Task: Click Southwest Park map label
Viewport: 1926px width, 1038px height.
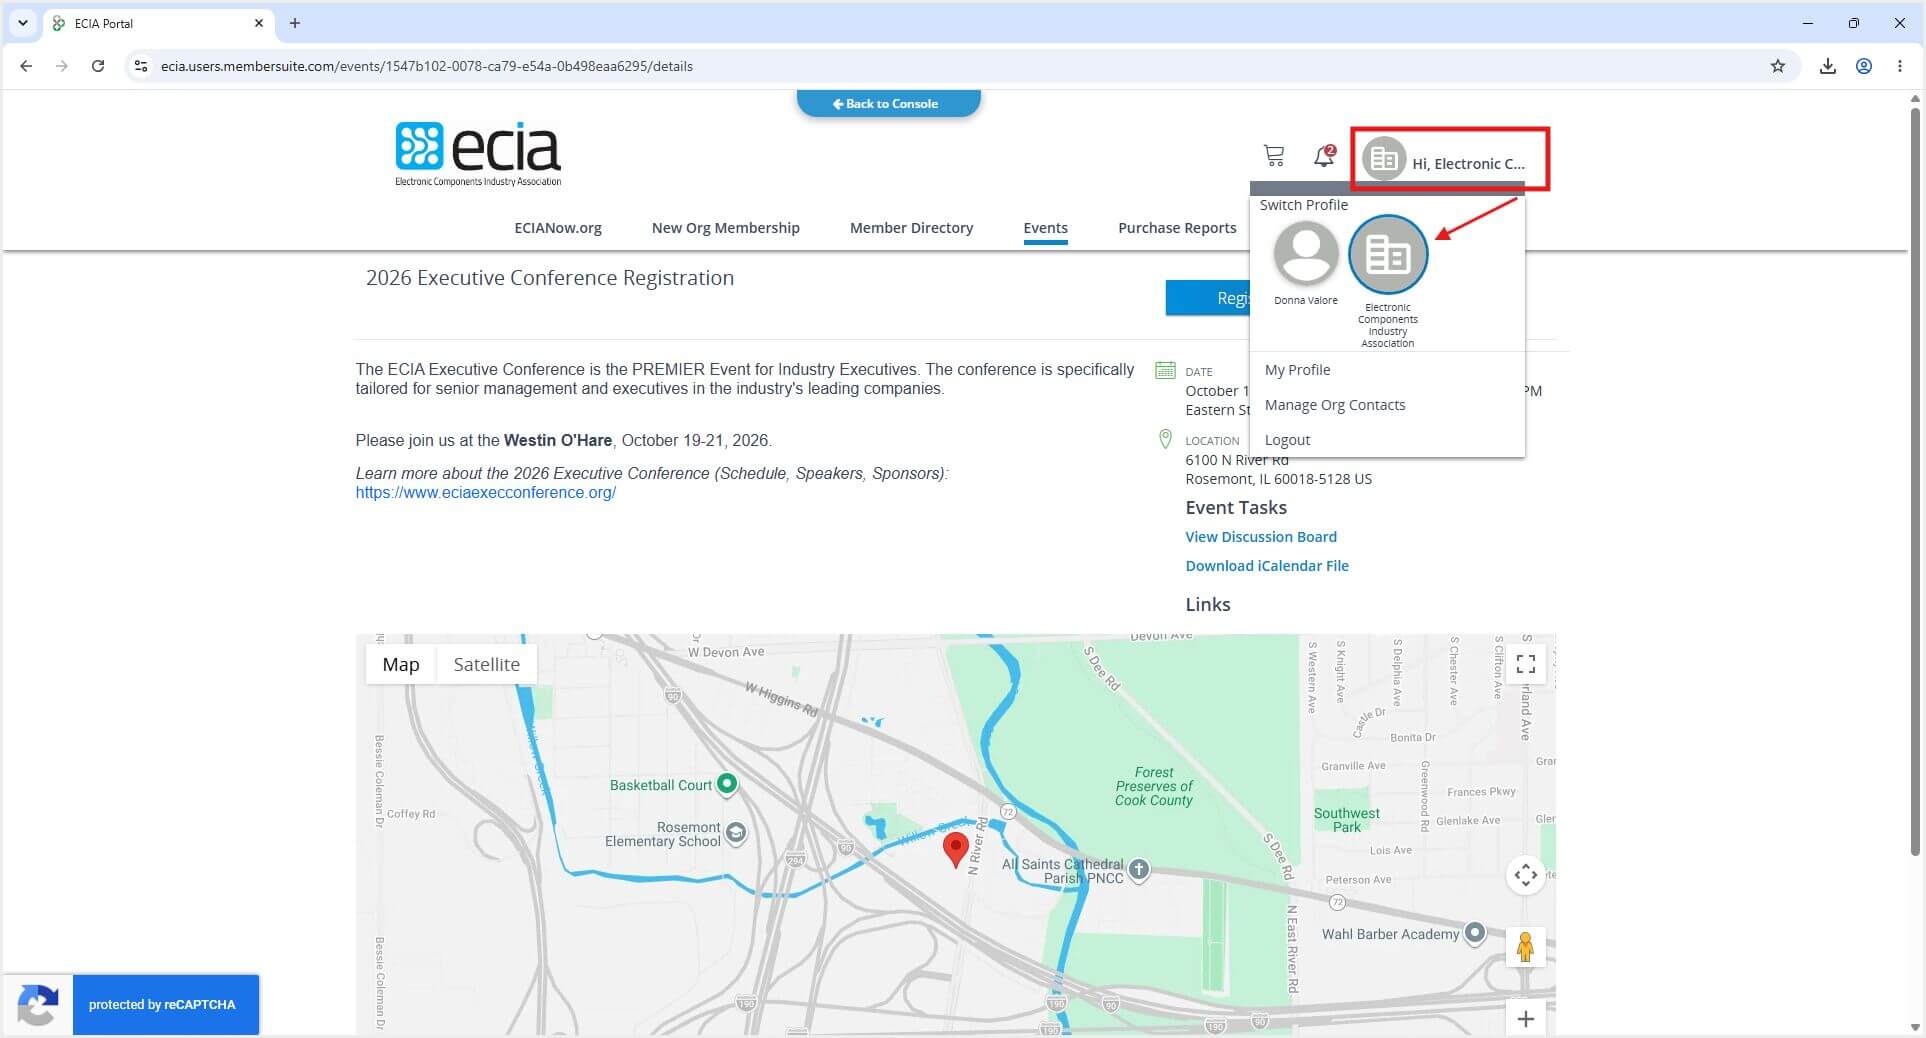Action: (x=1346, y=820)
